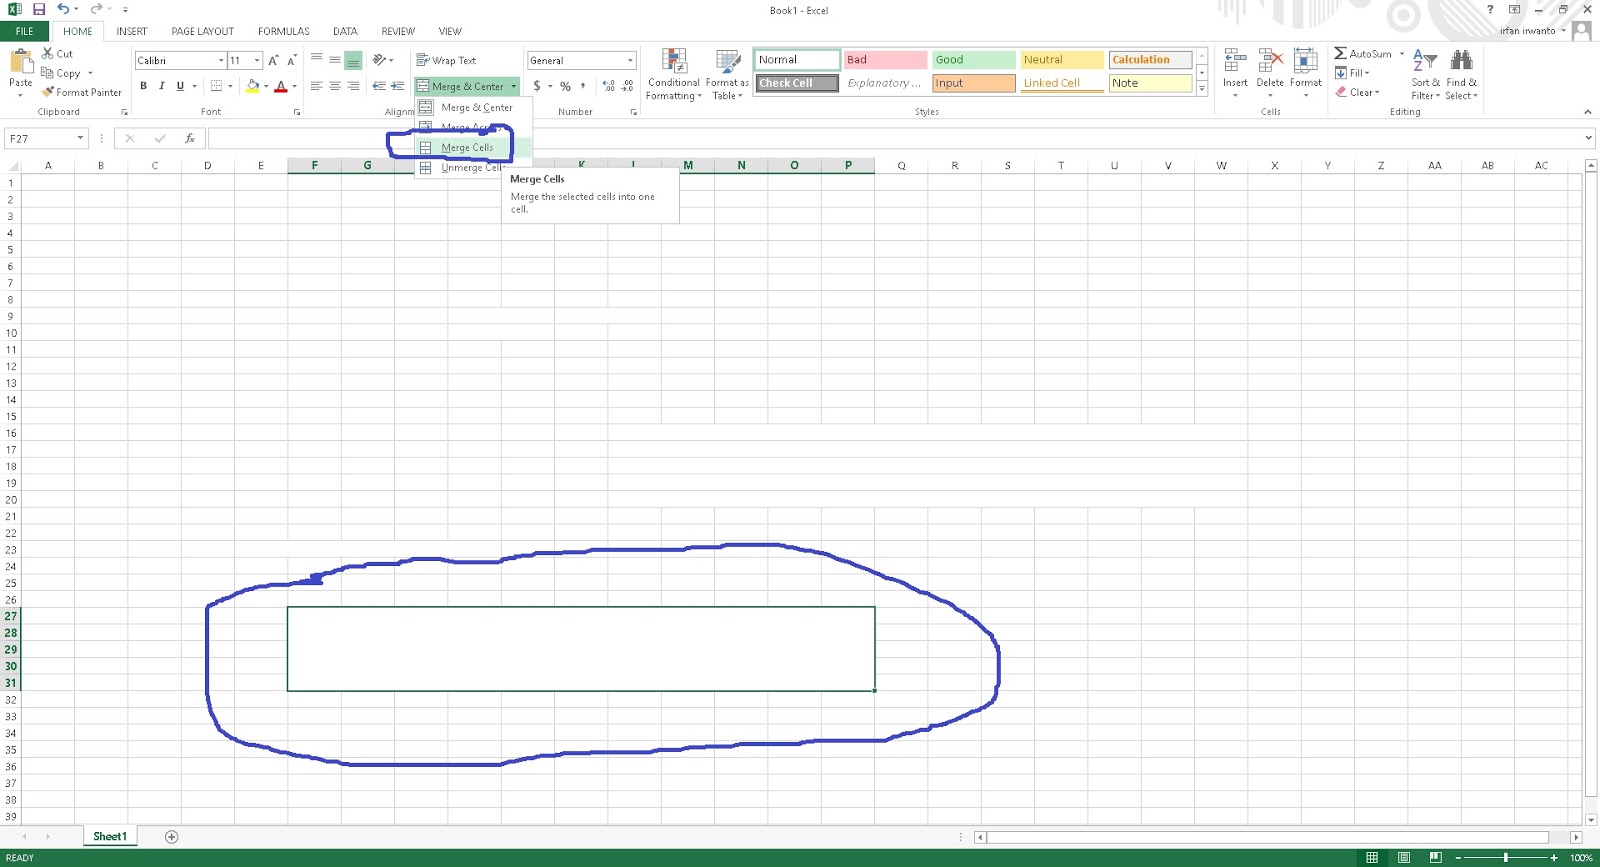
Task: Click the Insert Function fx icon
Action: (x=190, y=139)
